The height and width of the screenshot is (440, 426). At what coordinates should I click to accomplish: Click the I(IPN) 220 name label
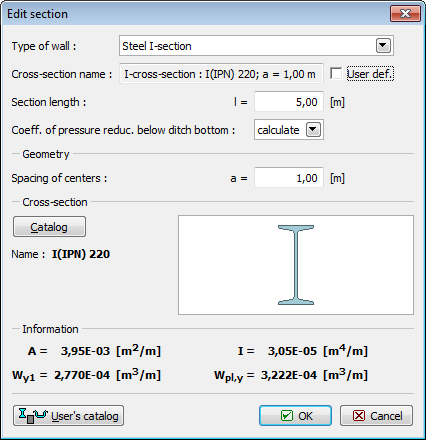tap(81, 254)
